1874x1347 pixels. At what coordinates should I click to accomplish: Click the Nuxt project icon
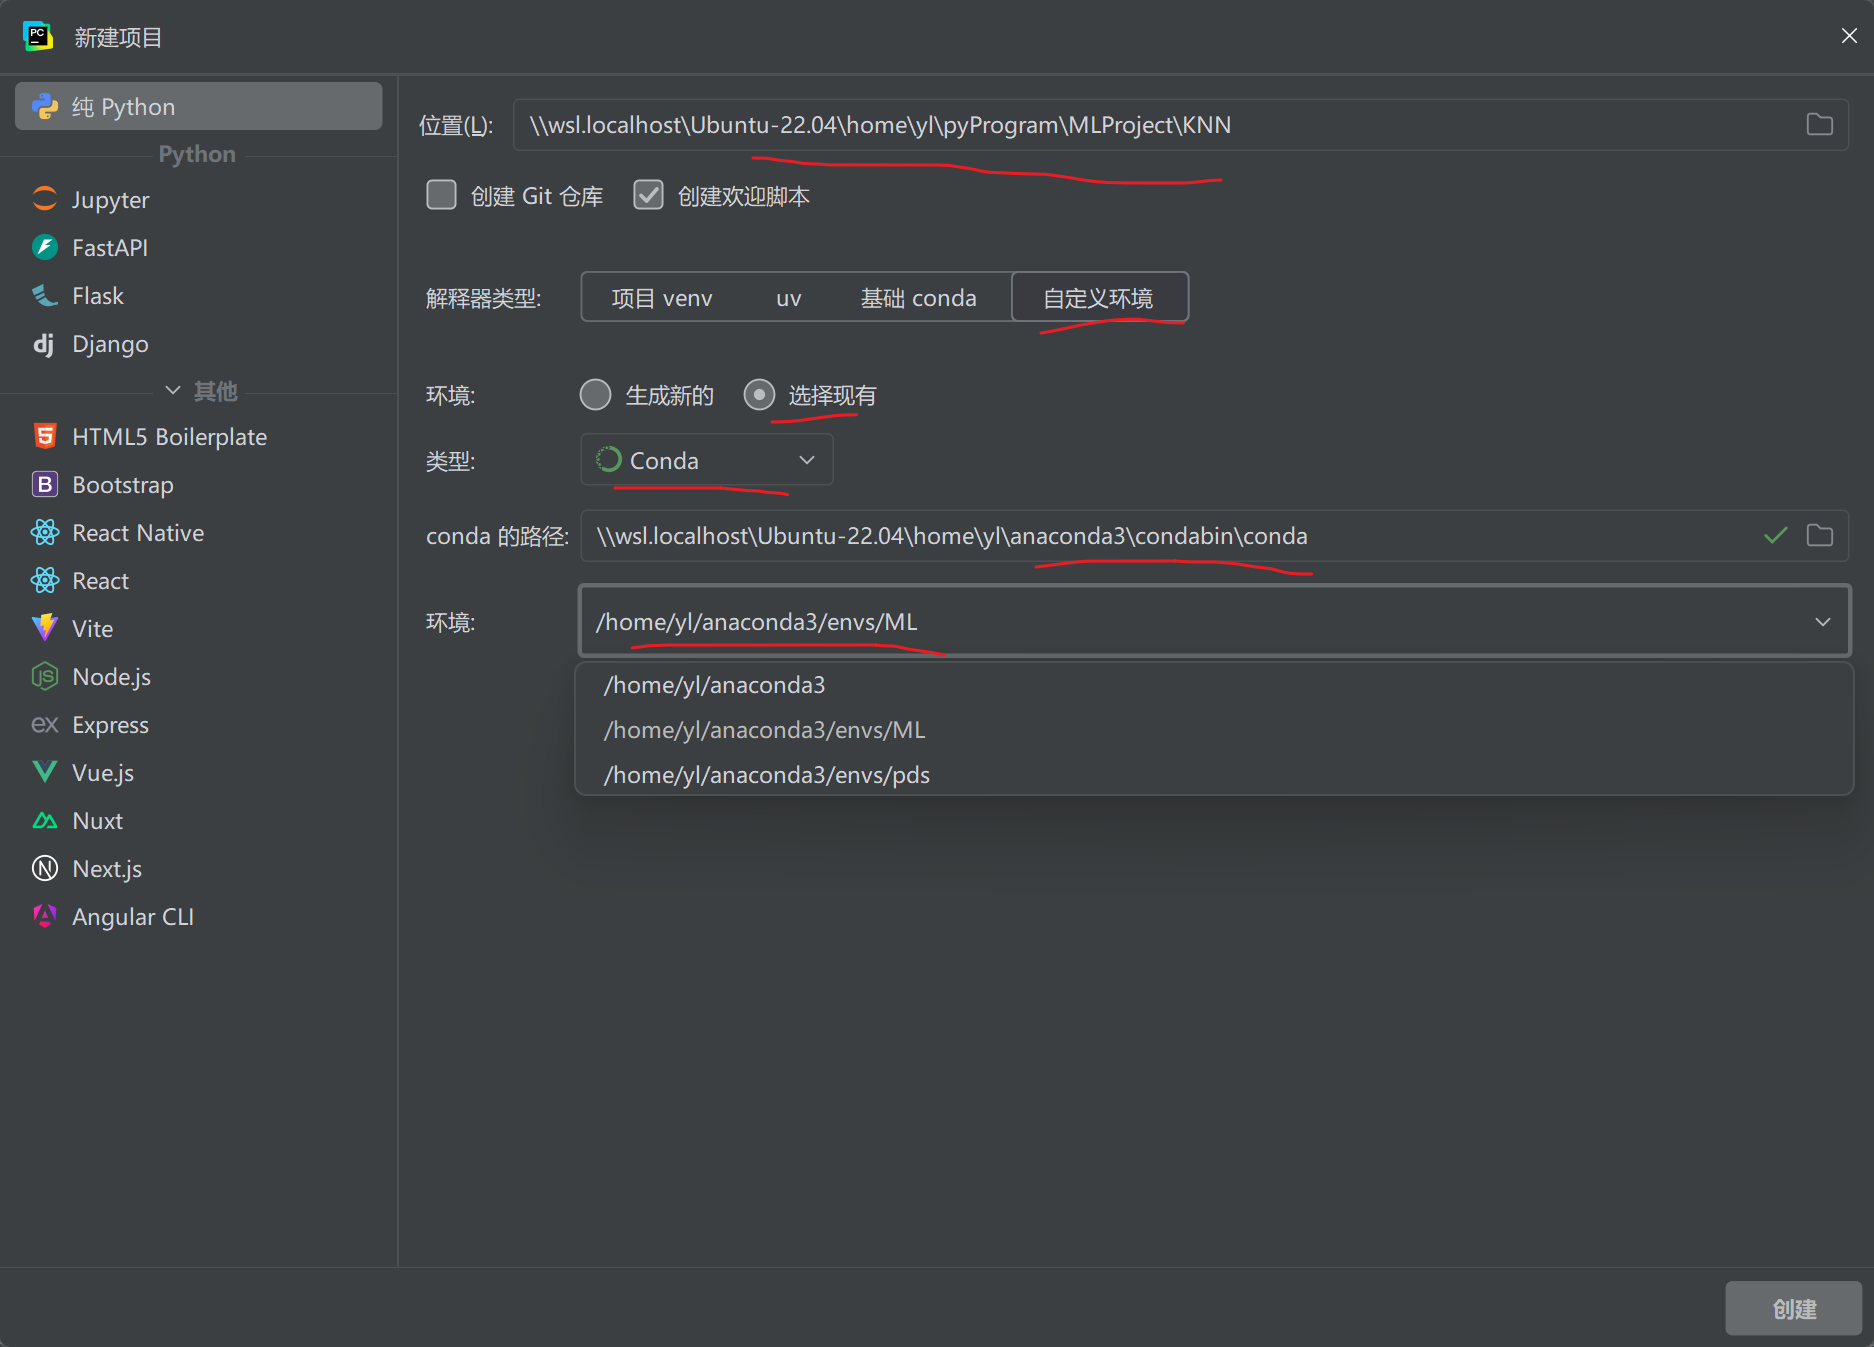(45, 820)
